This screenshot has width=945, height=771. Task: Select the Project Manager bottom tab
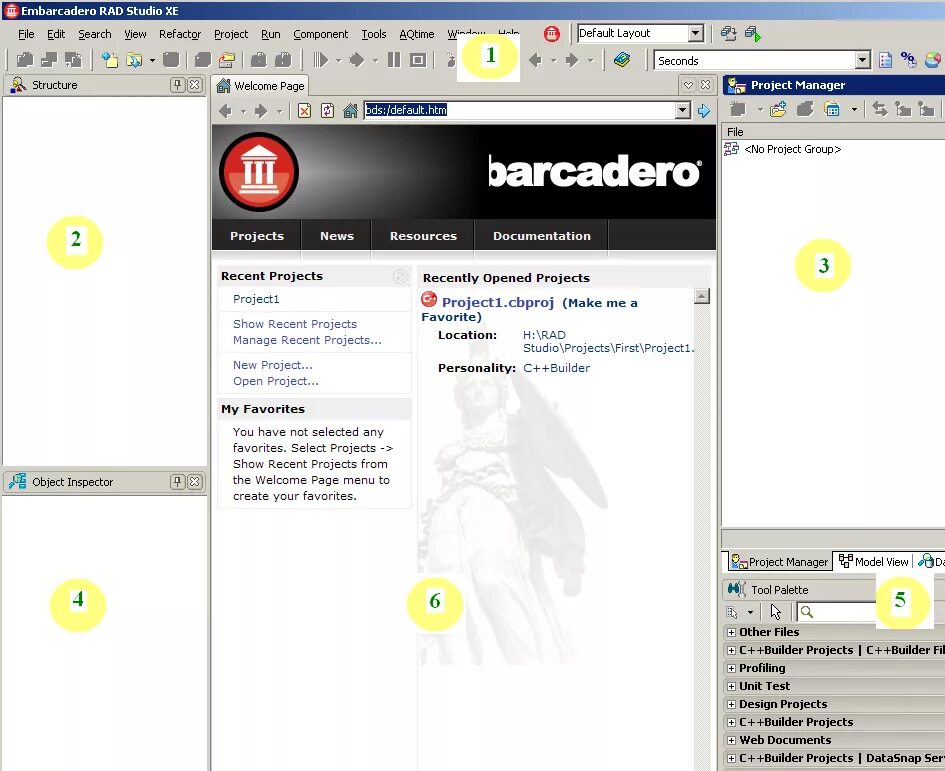pyautogui.click(x=779, y=561)
